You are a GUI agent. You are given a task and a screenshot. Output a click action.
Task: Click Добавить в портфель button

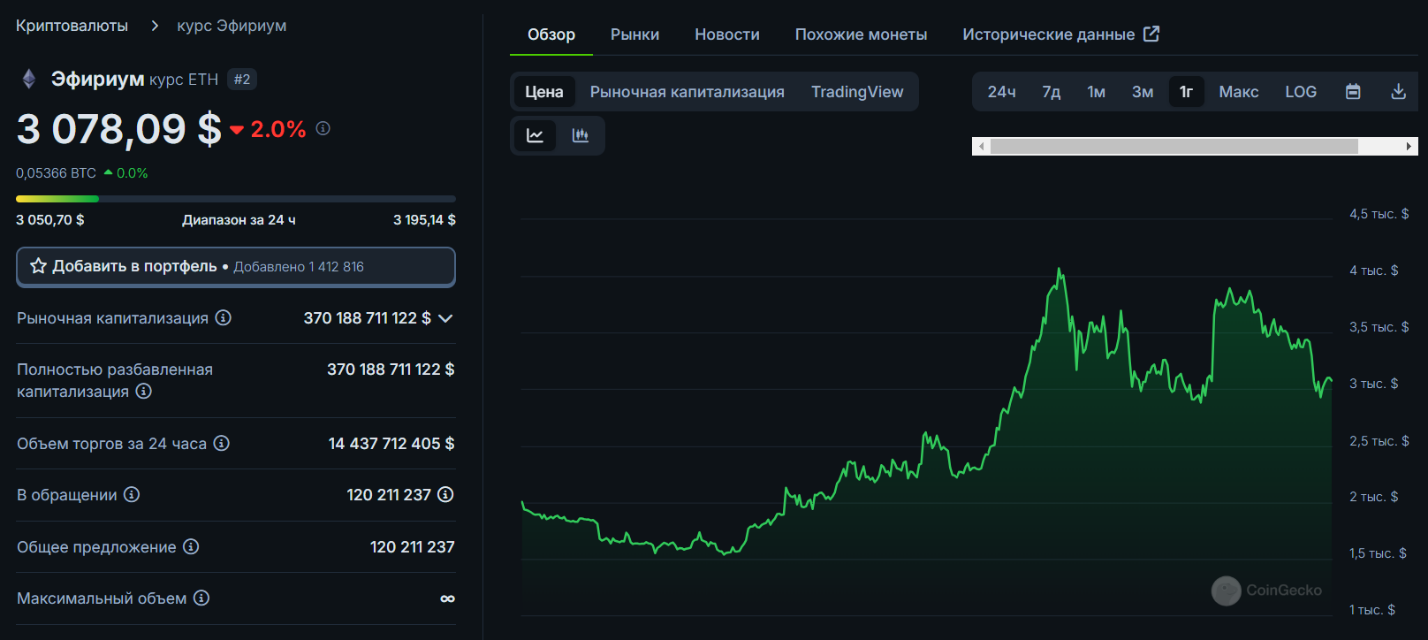[x=235, y=267]
